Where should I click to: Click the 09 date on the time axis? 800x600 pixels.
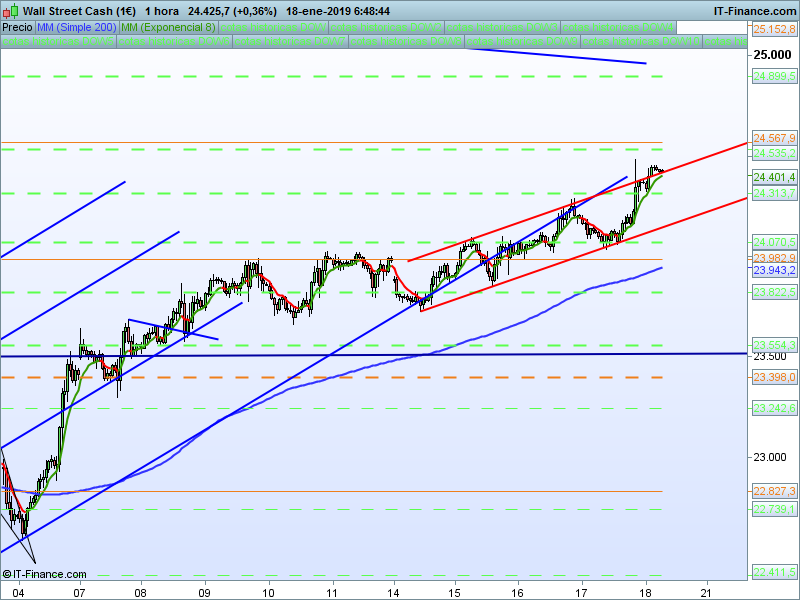click(x=205, y=593)
